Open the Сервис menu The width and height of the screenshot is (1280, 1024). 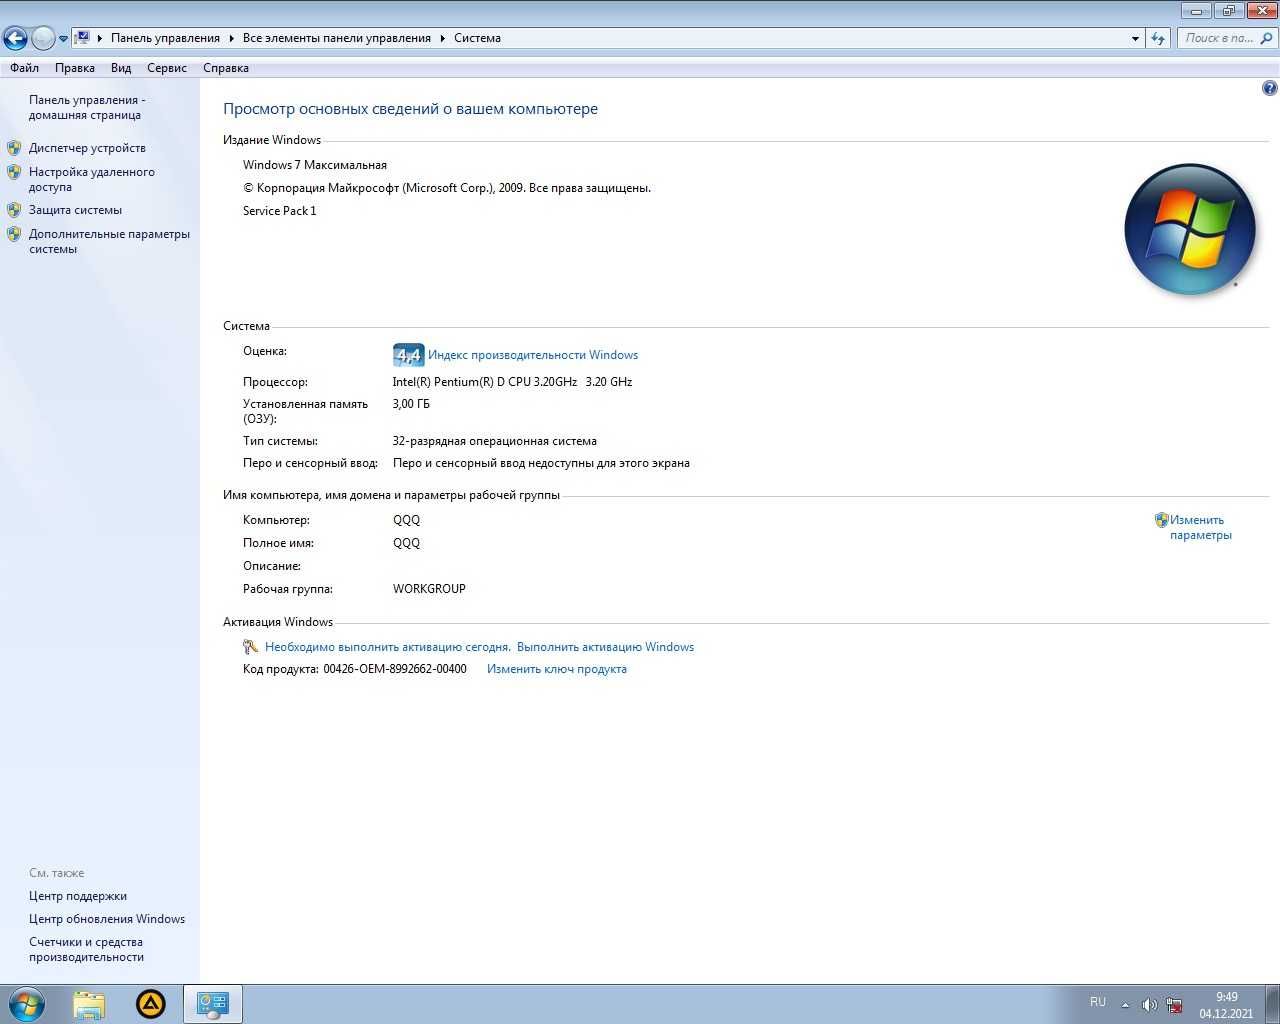pos(167,68)
